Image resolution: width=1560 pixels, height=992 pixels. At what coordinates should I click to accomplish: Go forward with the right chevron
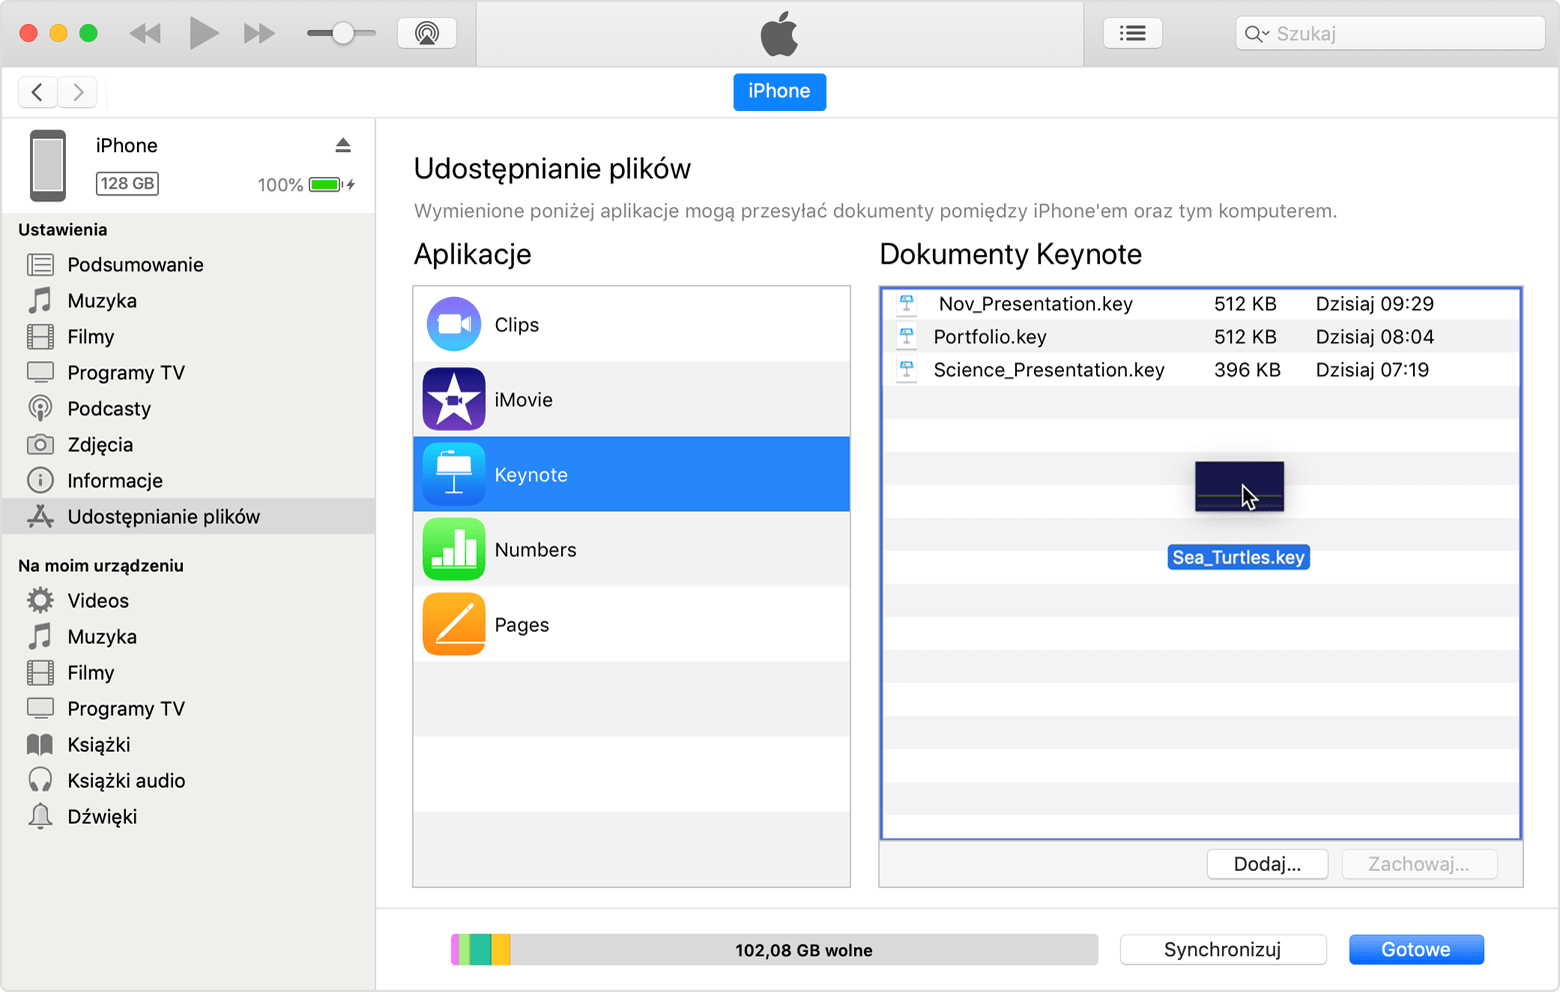click(x=78, y=92)
